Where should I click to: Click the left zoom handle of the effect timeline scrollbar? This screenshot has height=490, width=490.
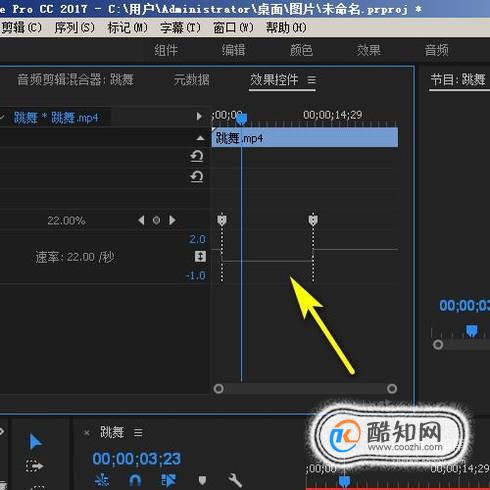(x=218, y=389)
